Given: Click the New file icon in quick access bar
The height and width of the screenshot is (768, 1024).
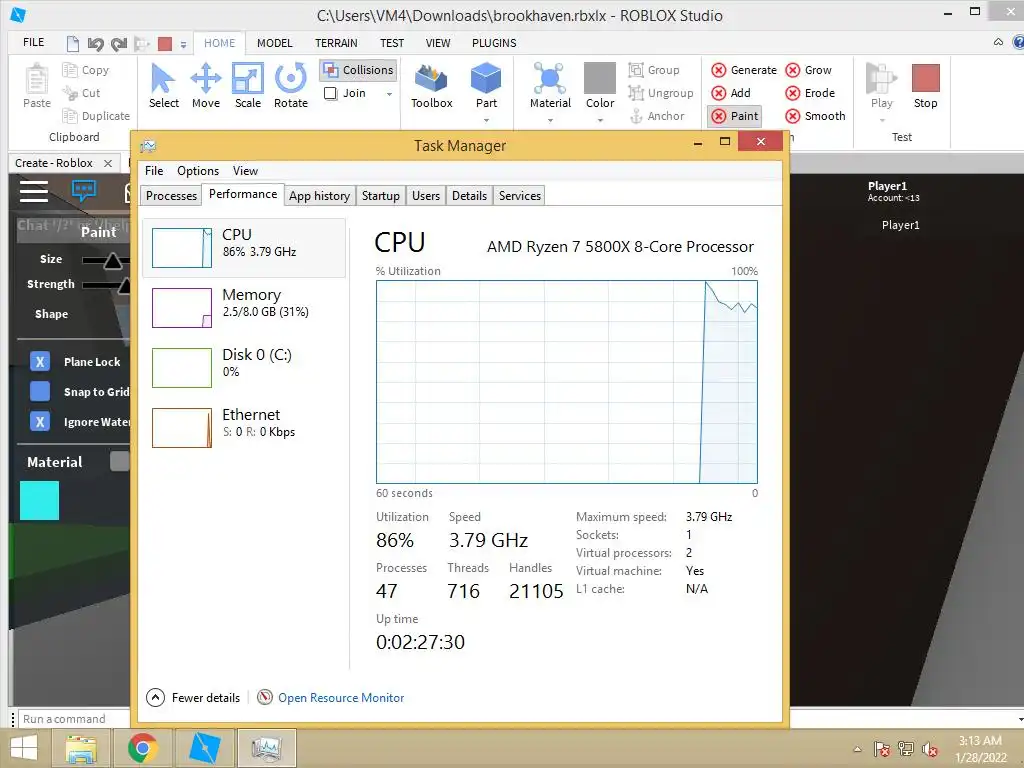Looking at the screenshot, I should tap(72, 44).
